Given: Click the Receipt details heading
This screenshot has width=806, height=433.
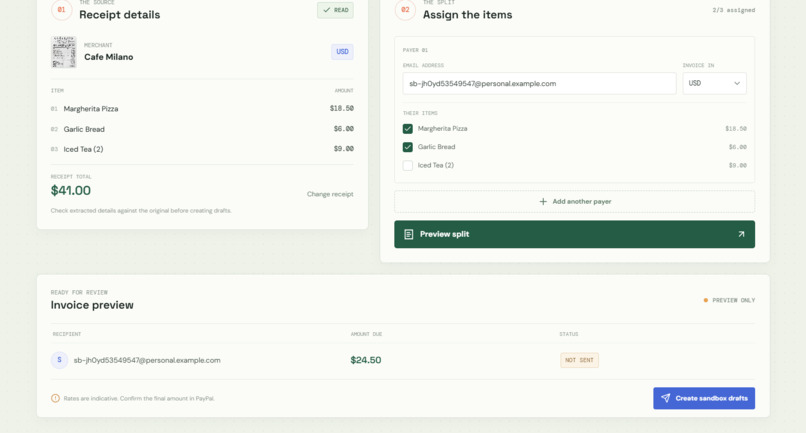Looking at the screenshot, I should pos(120,15).
